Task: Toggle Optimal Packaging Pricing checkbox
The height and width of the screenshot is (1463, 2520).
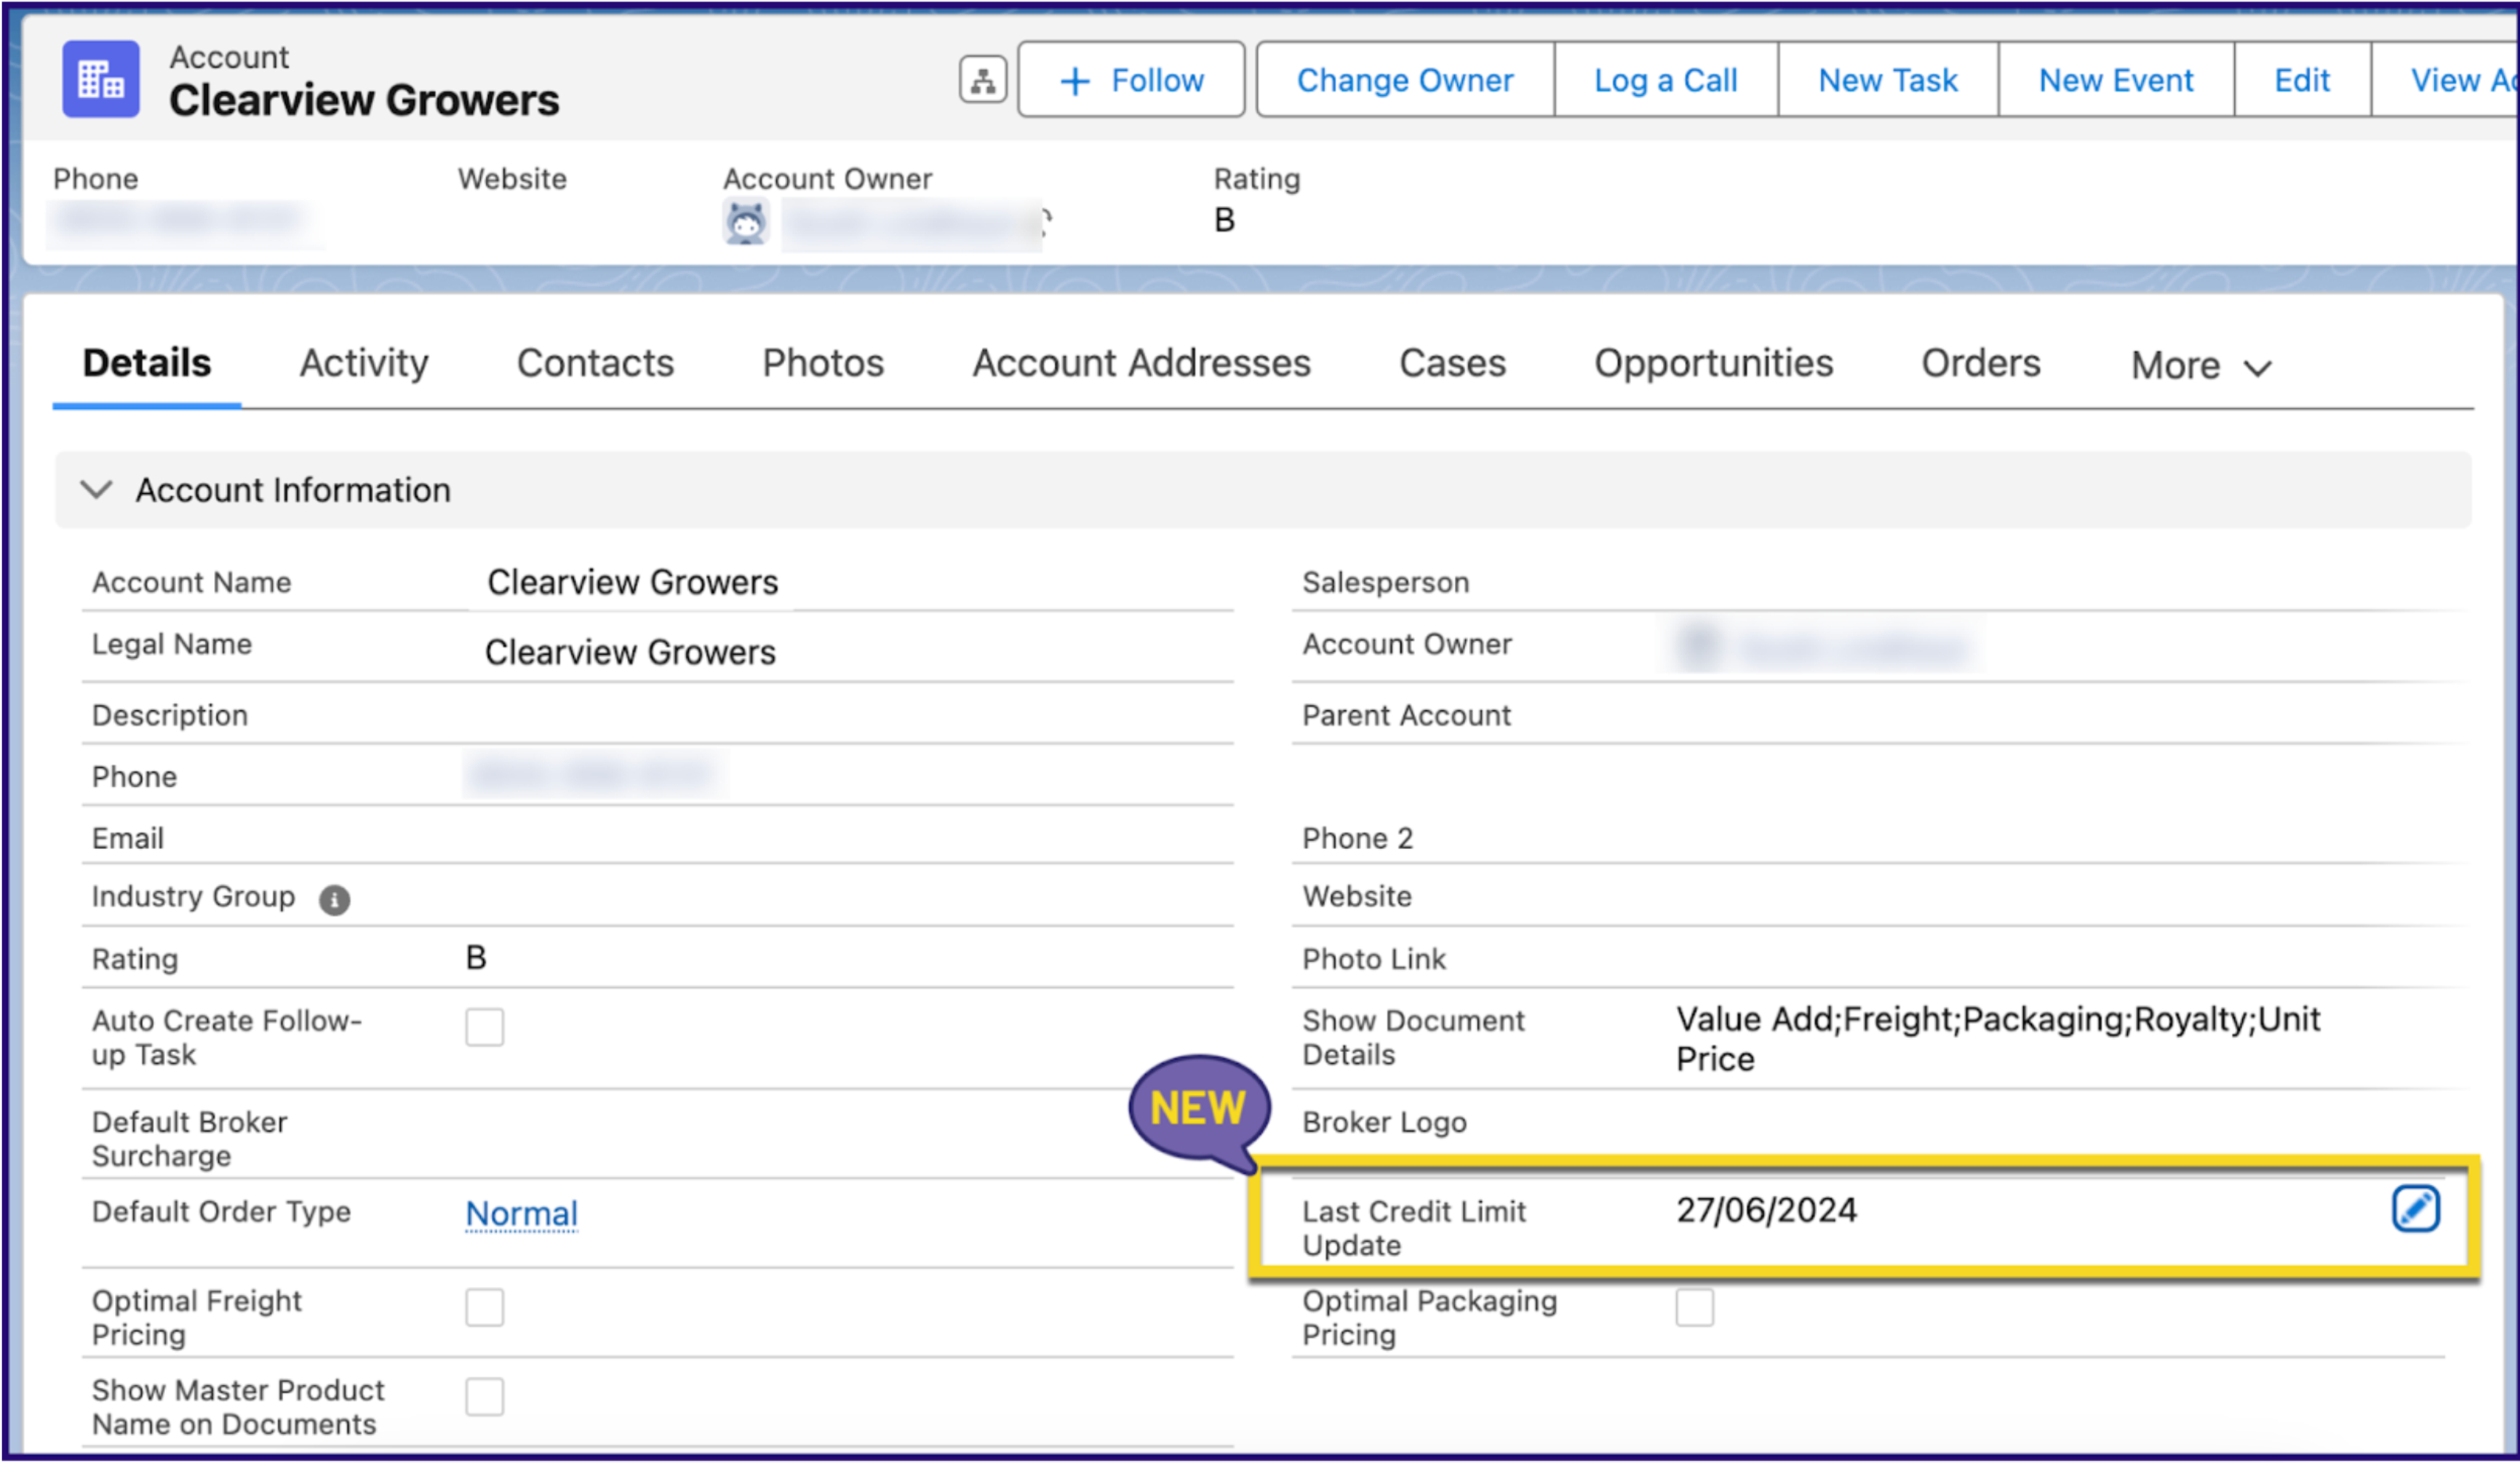Action: coord(1695,1307)
